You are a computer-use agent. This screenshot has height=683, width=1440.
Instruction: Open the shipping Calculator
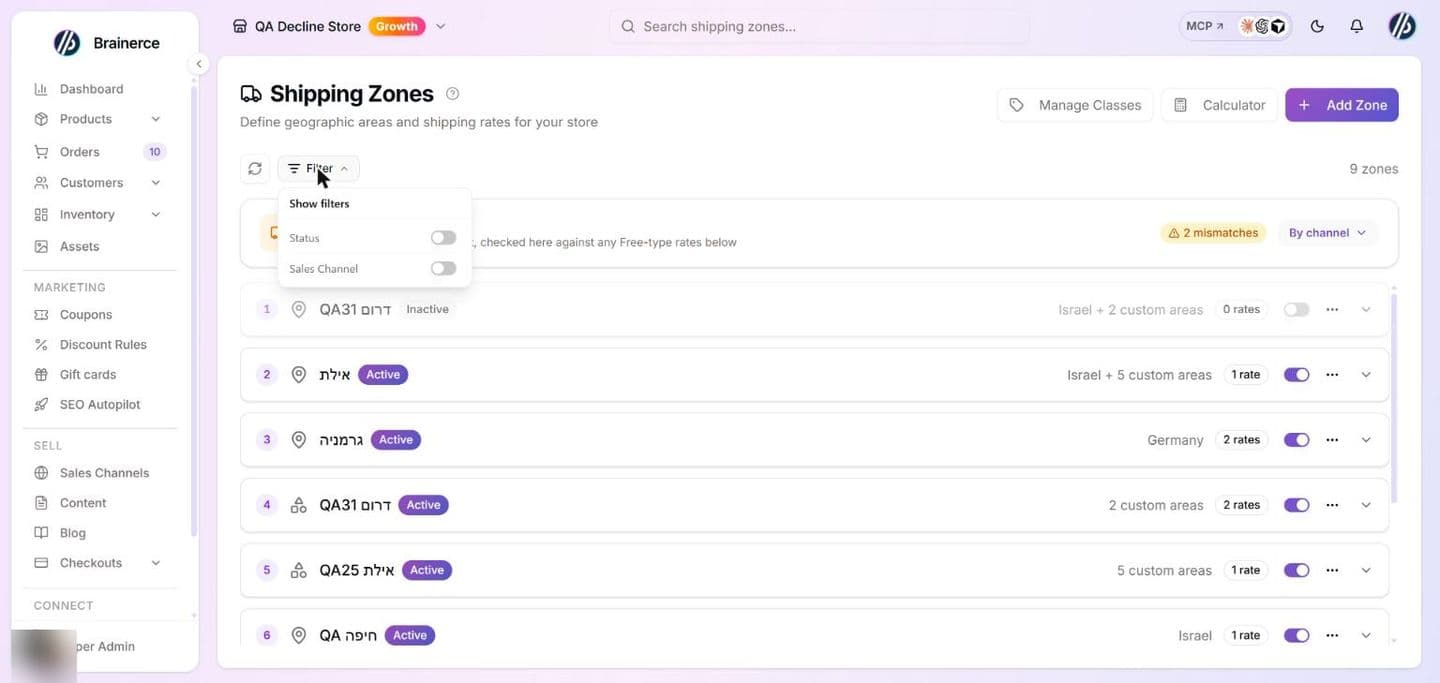point(1220,105)
